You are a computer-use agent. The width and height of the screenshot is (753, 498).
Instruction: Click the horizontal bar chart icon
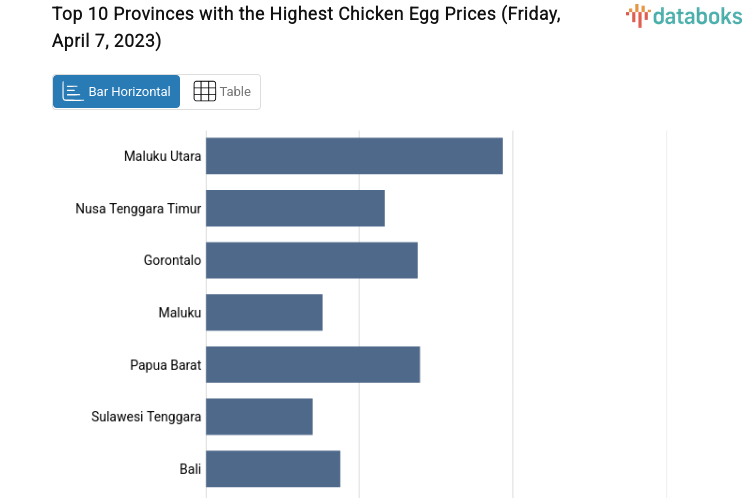pos(73,92)
